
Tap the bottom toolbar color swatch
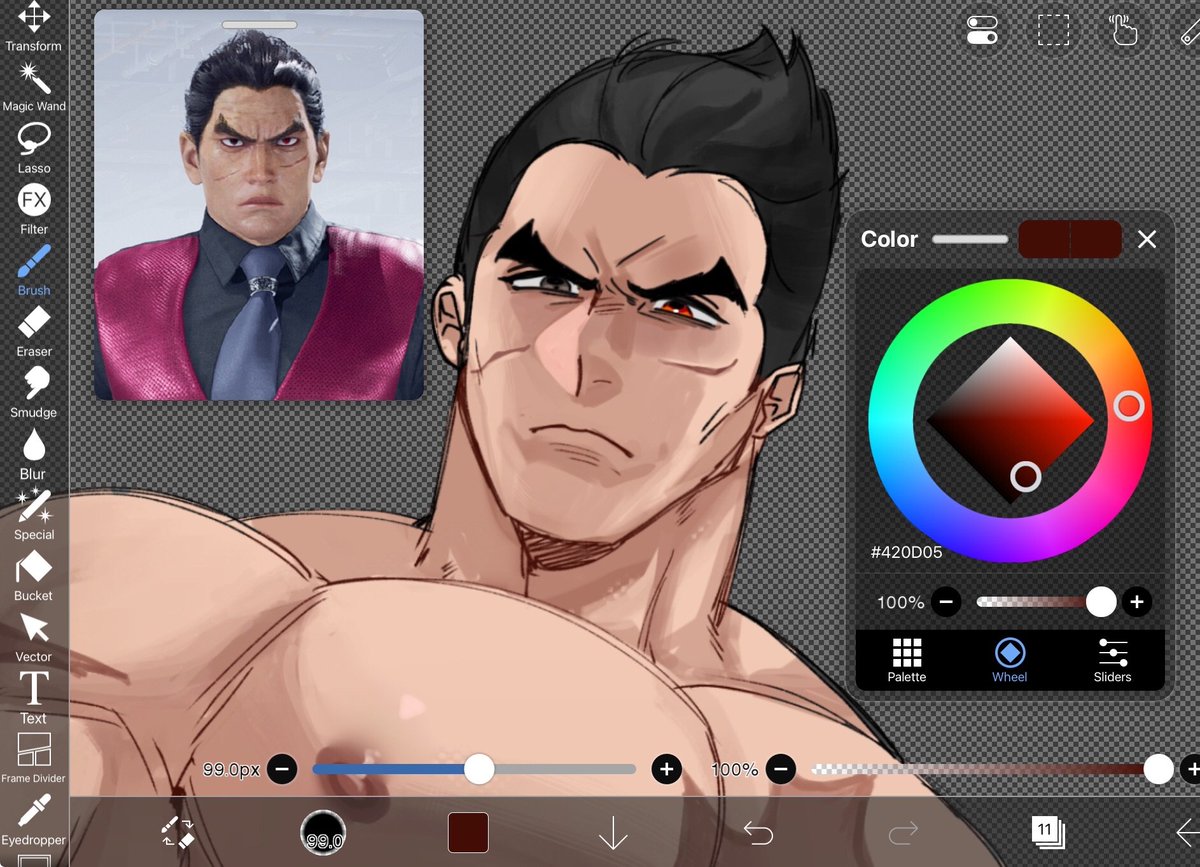point(468,832)
